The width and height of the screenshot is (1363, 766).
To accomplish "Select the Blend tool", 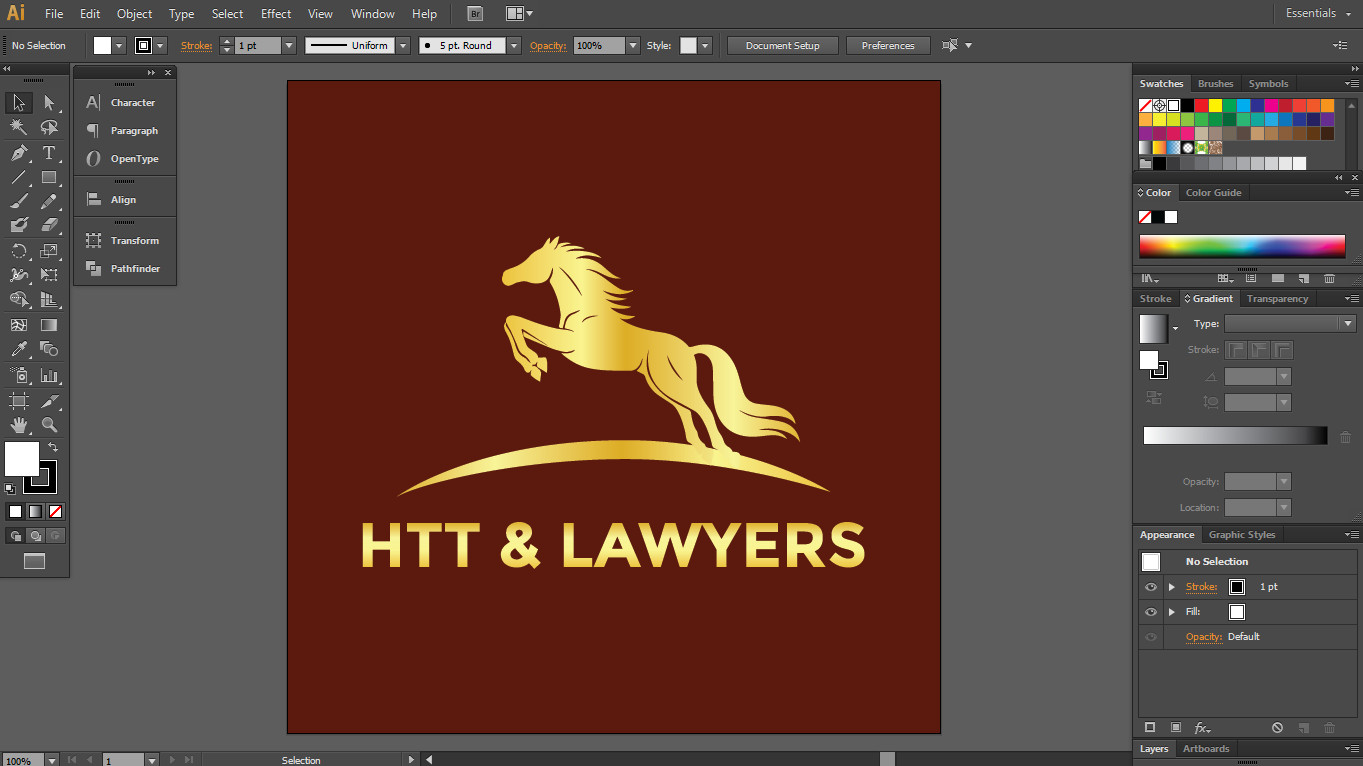I will 49,350.
